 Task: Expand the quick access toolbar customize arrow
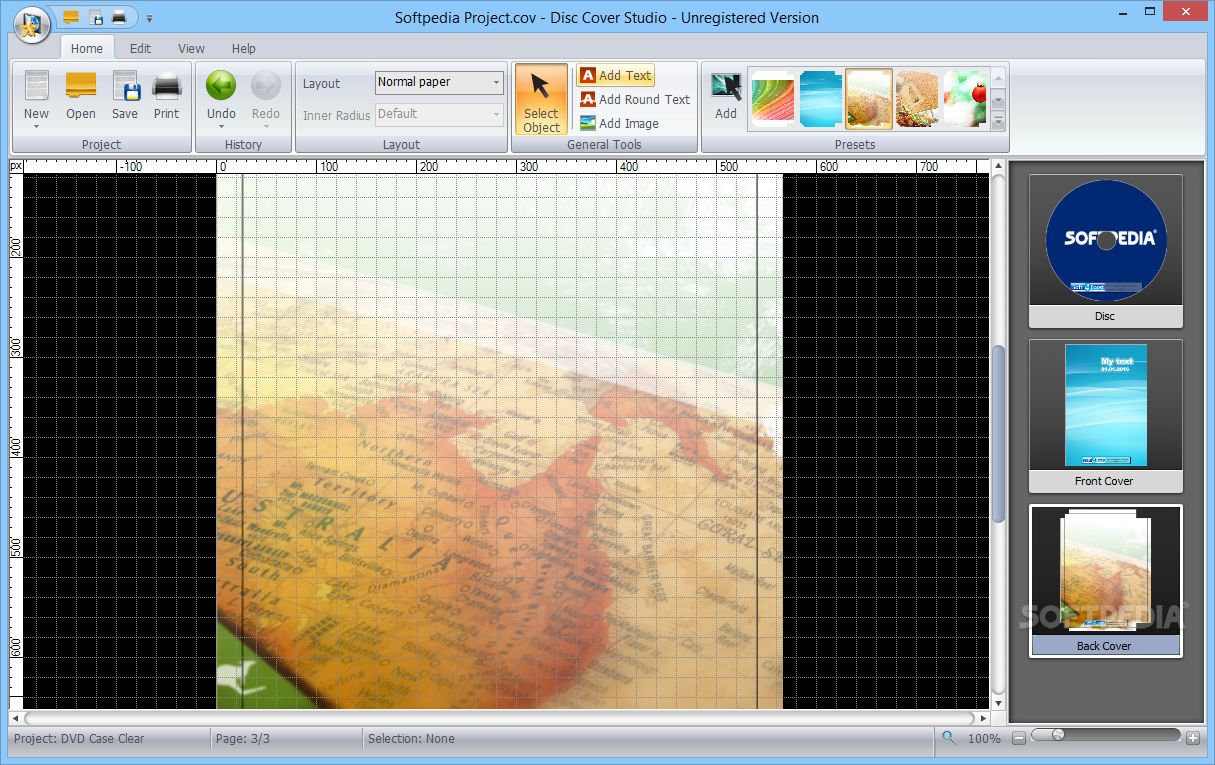149,18
